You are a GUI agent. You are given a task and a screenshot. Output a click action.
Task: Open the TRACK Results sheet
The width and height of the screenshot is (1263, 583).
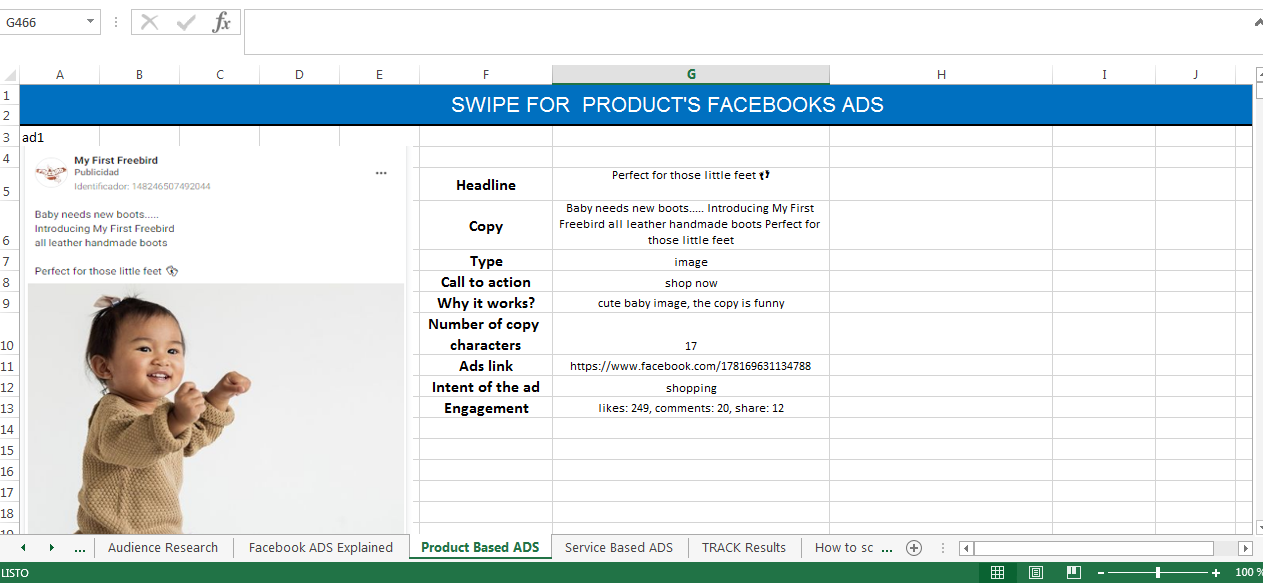pyautogui.click(x=744, y=548)
